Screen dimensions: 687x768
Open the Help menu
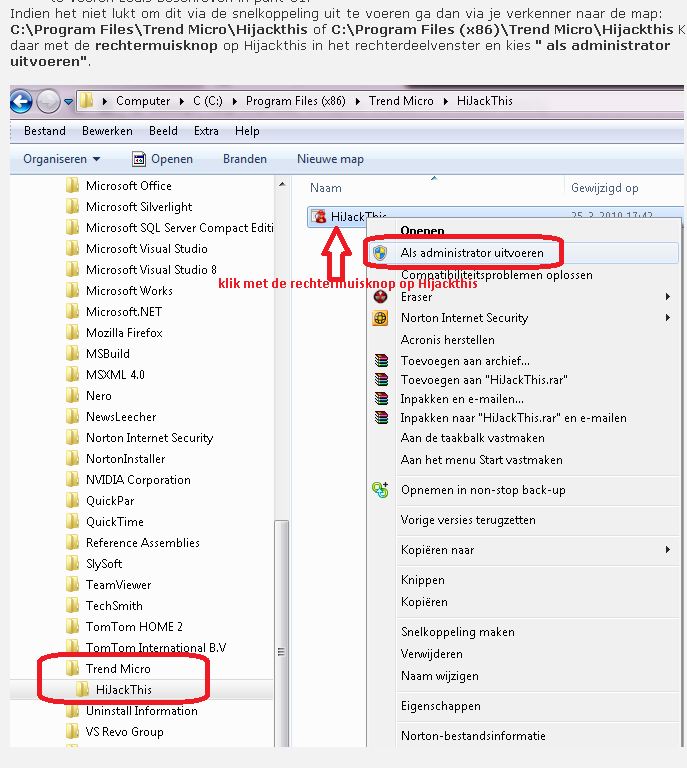pyautogui.click(x=247, y=131)
